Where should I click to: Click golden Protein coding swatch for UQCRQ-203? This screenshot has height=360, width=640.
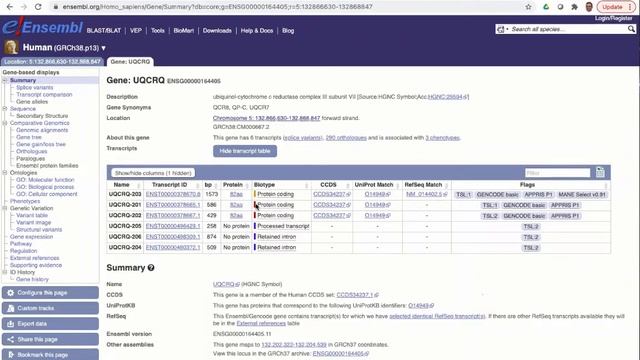pyautogui.click(x=255, y=194)
